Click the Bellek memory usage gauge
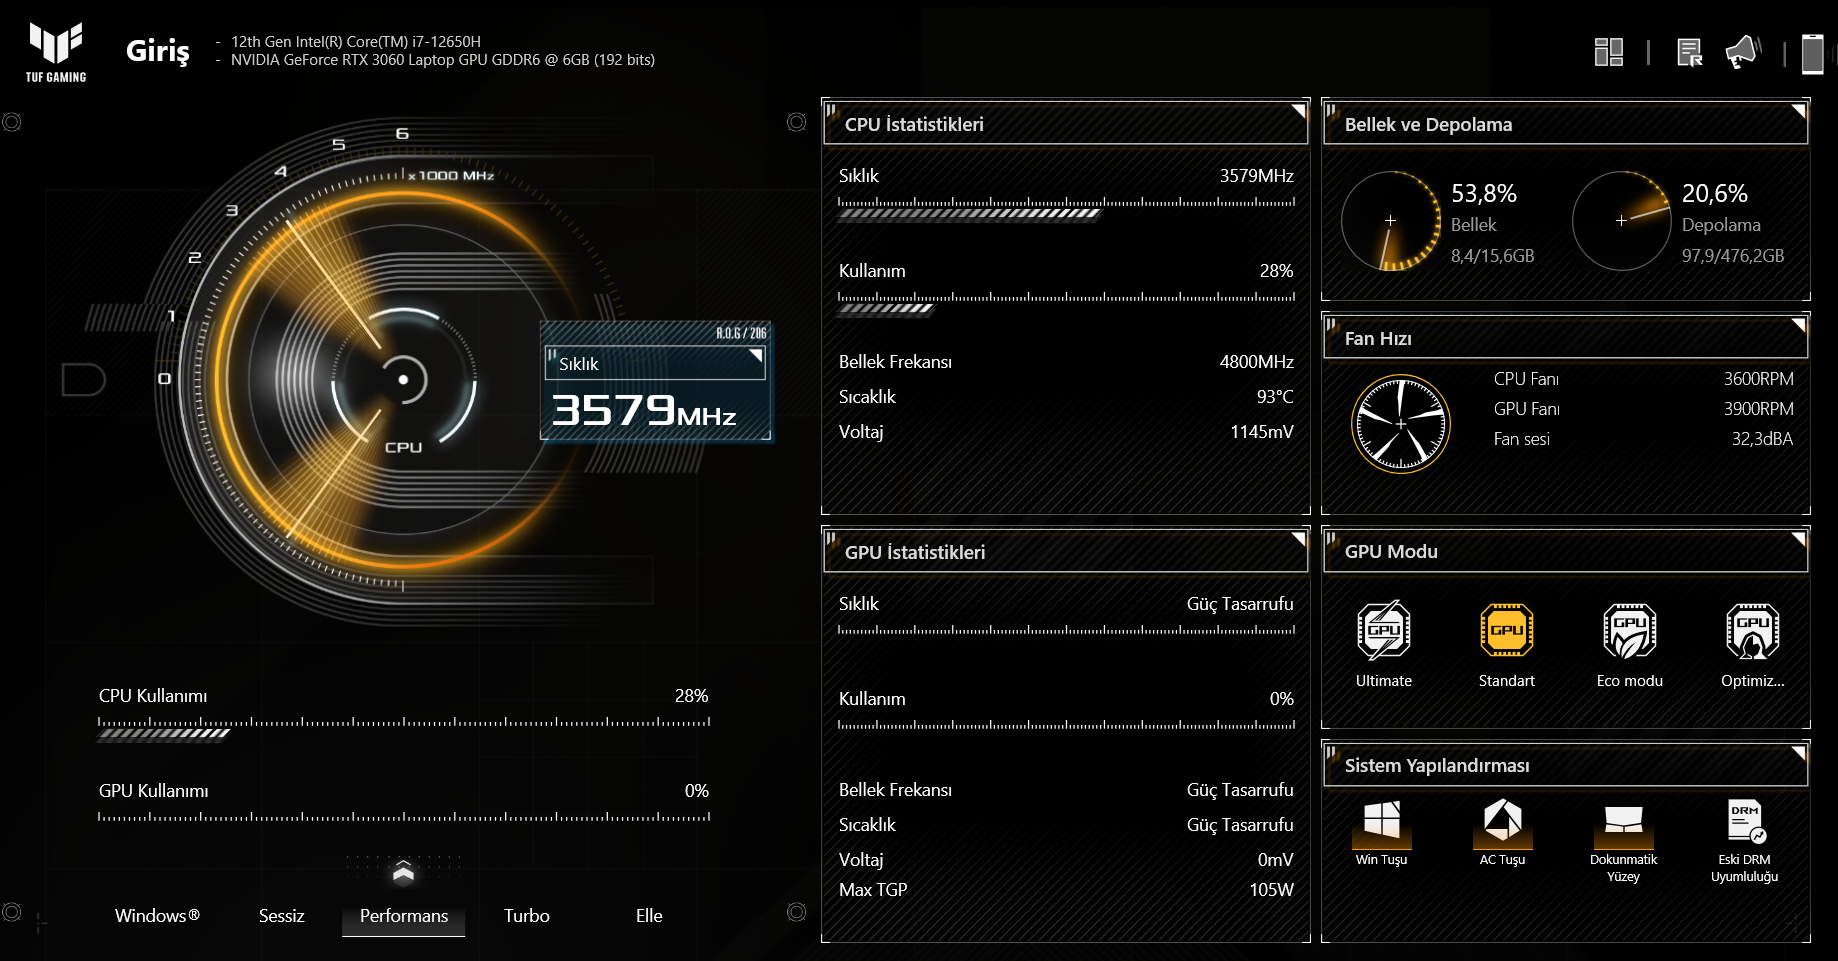 (1390, 220)
